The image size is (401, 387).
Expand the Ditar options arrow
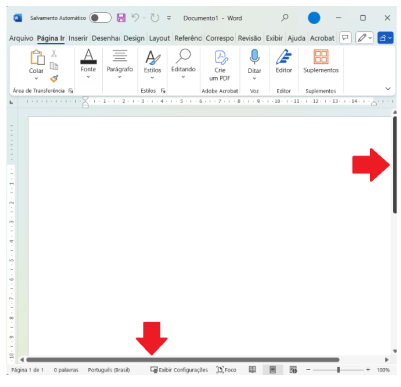click(254, 79)
